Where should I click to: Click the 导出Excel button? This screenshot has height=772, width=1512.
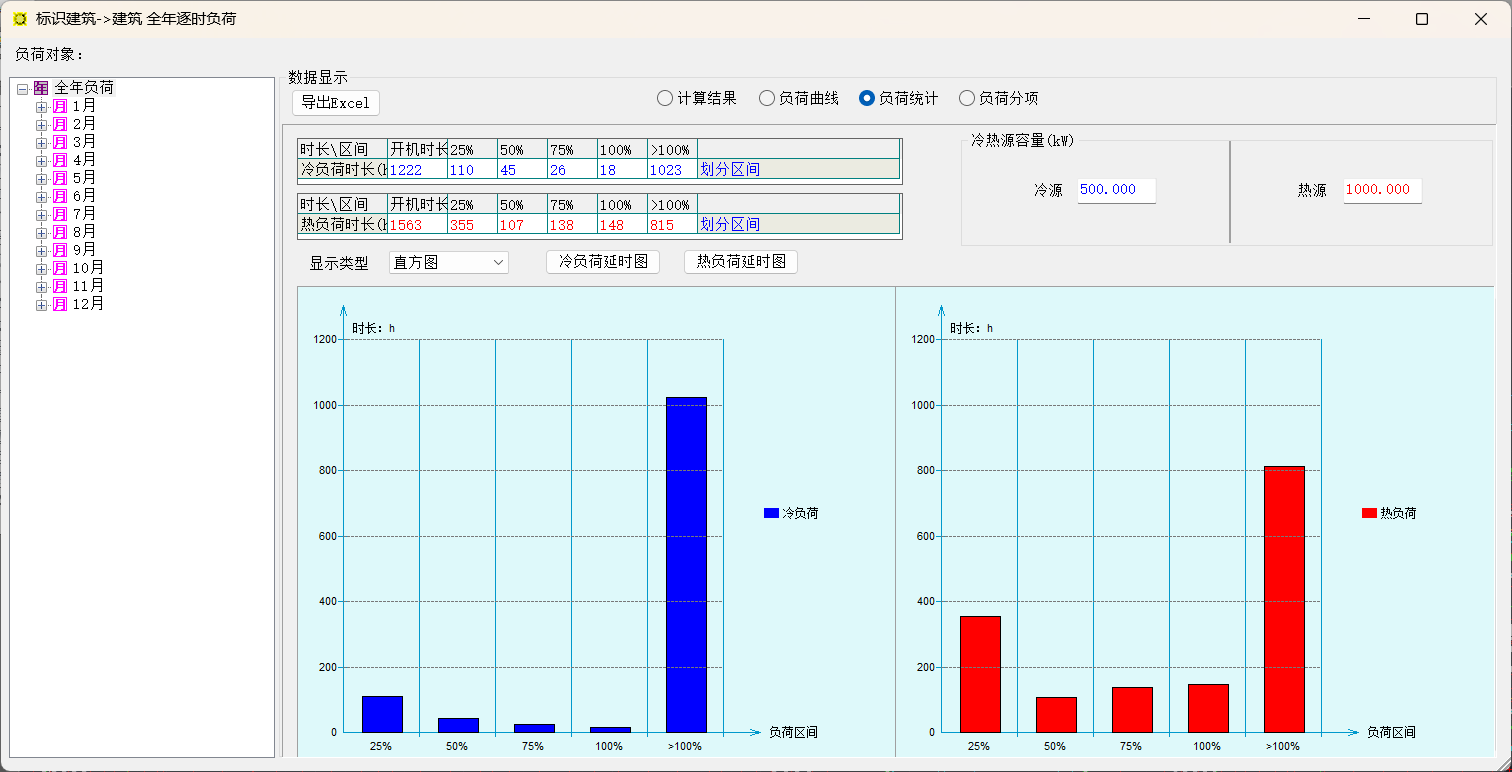click(x=336, y=103)
